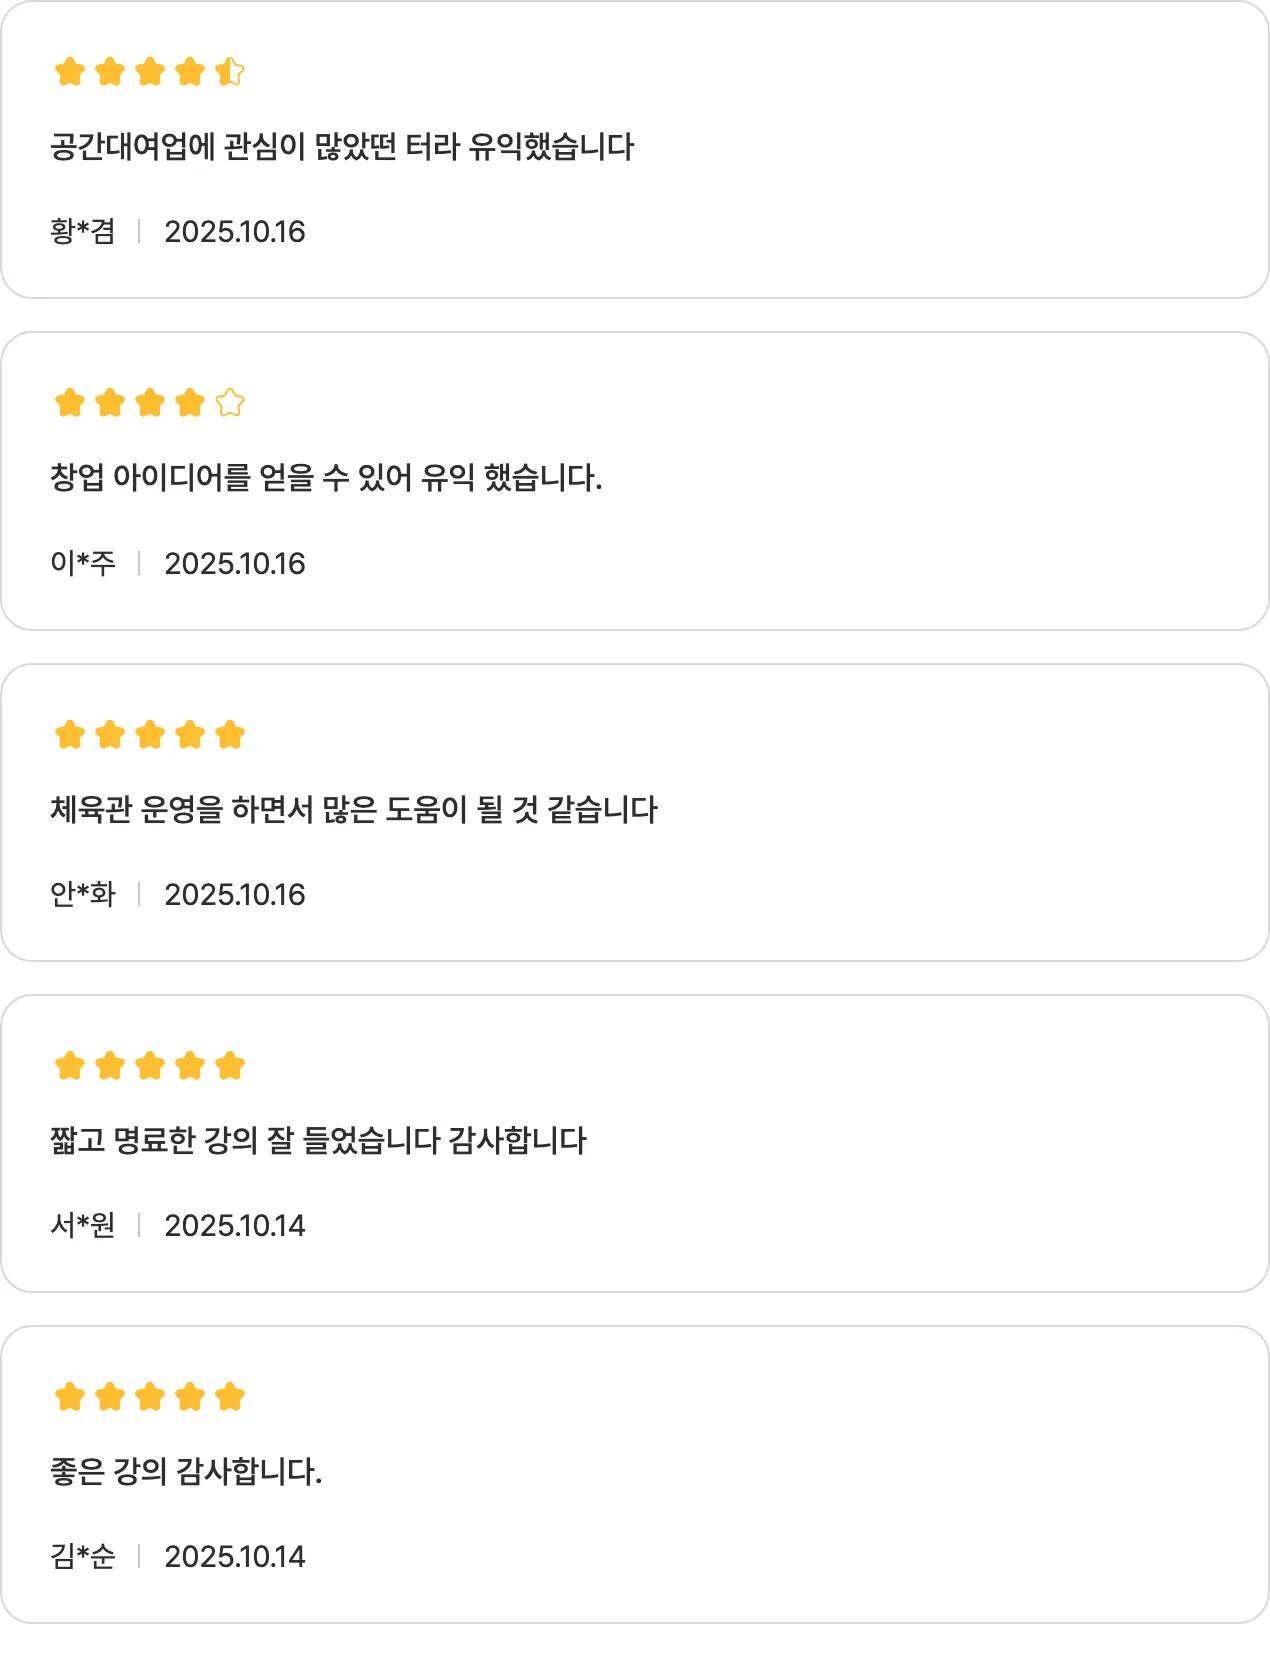
Task: Click reviewer name 황*겸
Action: 83,232
